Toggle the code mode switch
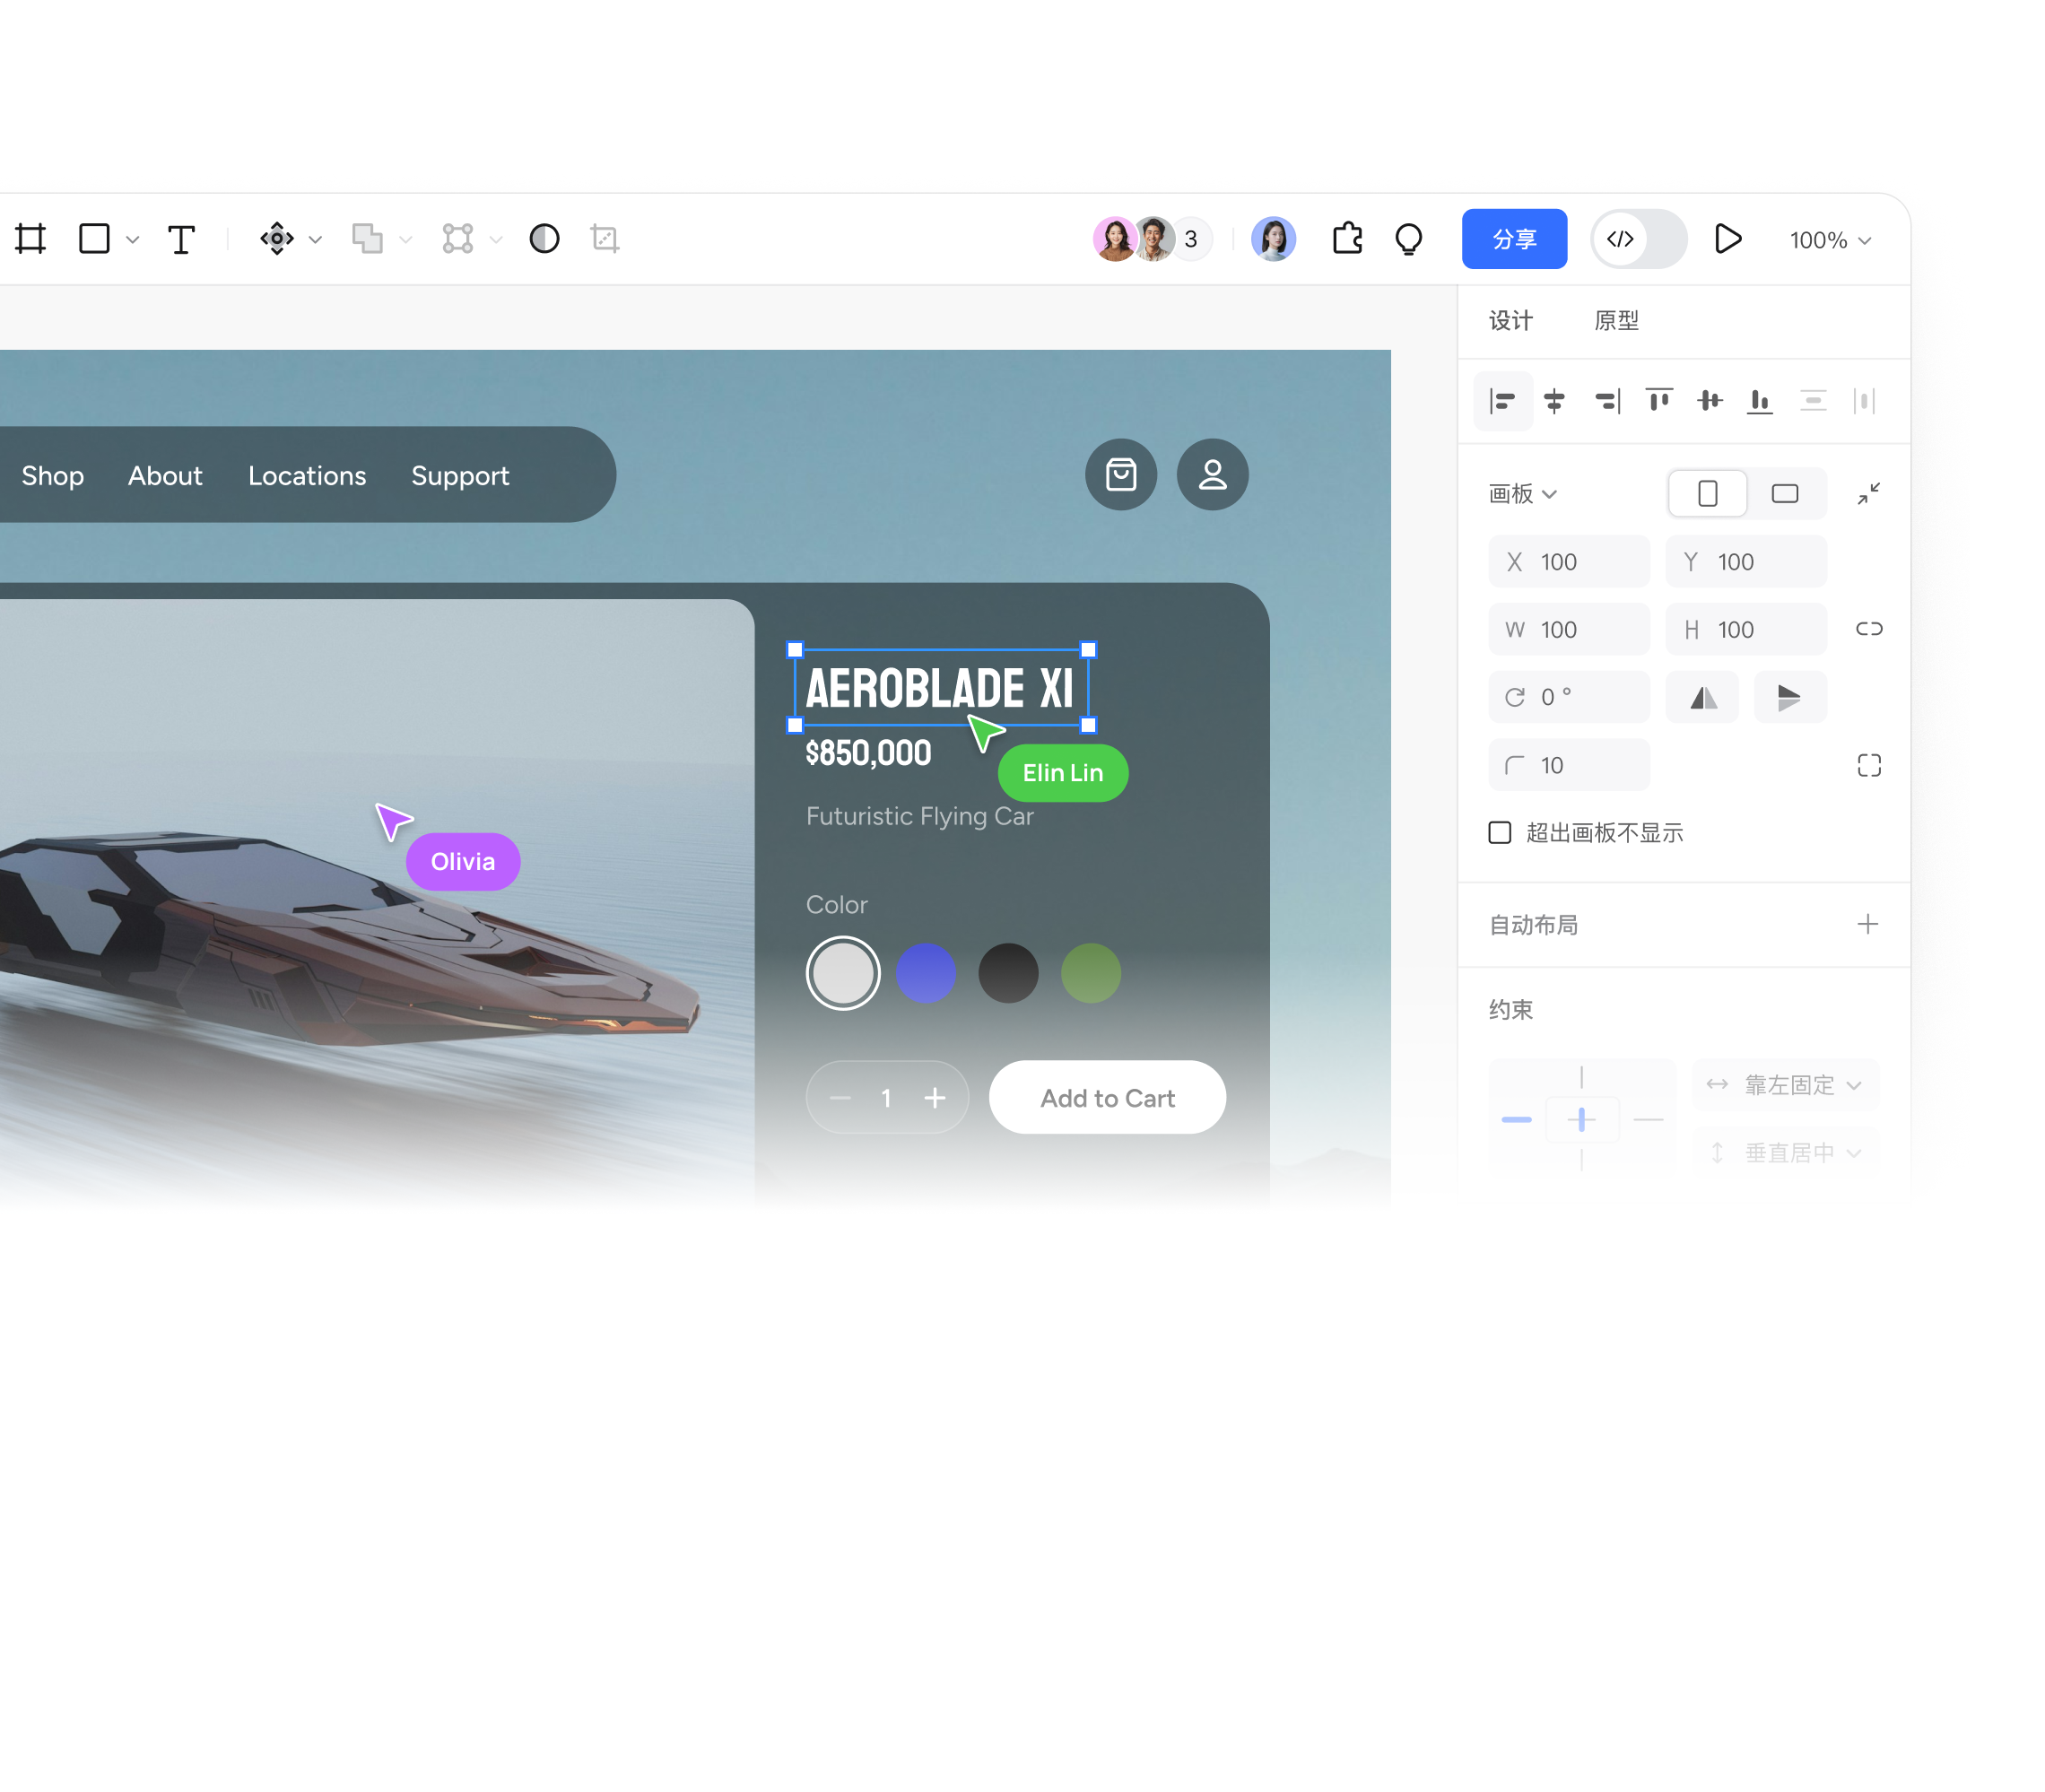The image size is (2045, 1792). 1638,239
